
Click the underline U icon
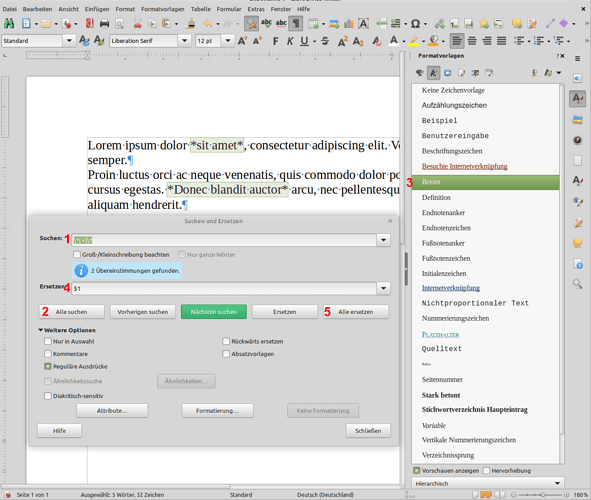(x=304, y=41)
